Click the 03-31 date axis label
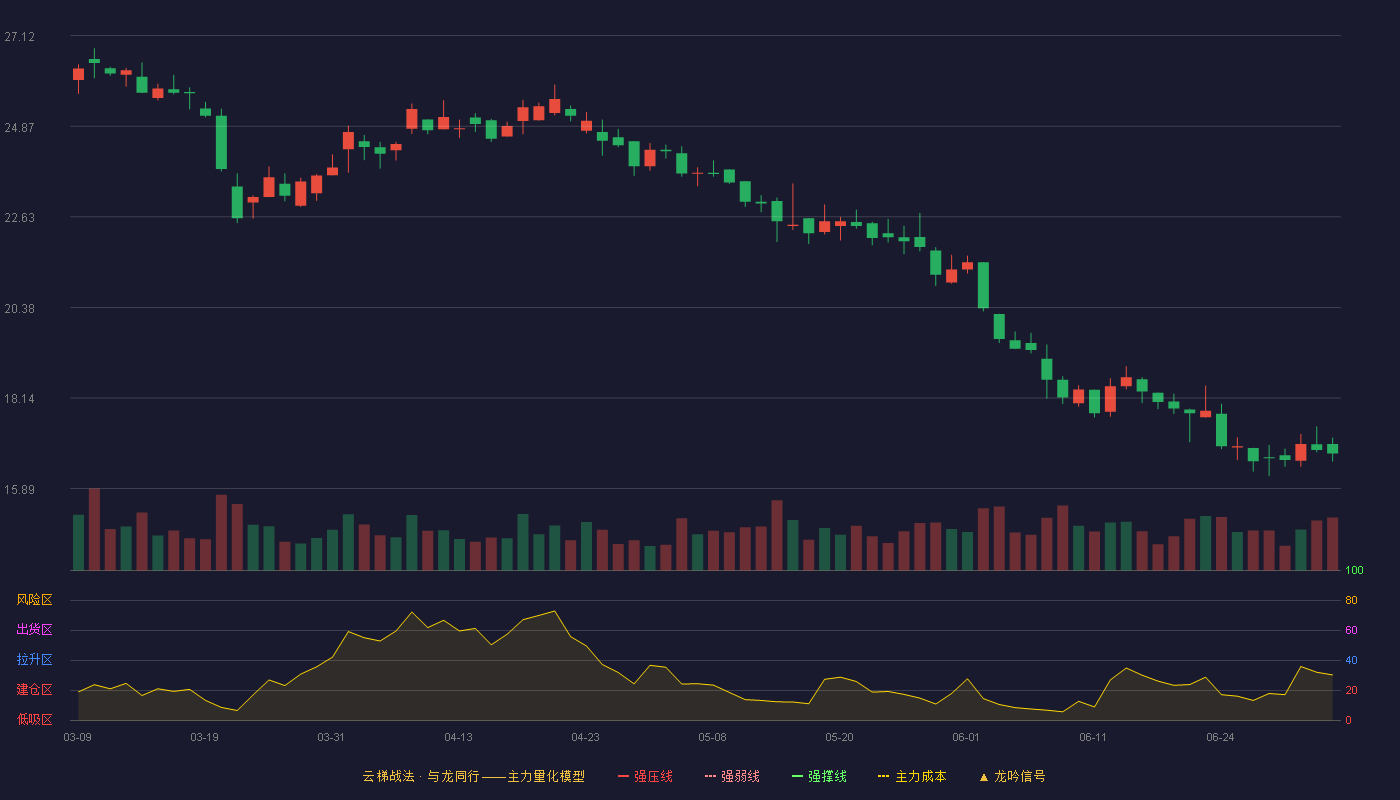This screenshot has width=1400, height=800. pyautogui.click(x=331, y=737)
